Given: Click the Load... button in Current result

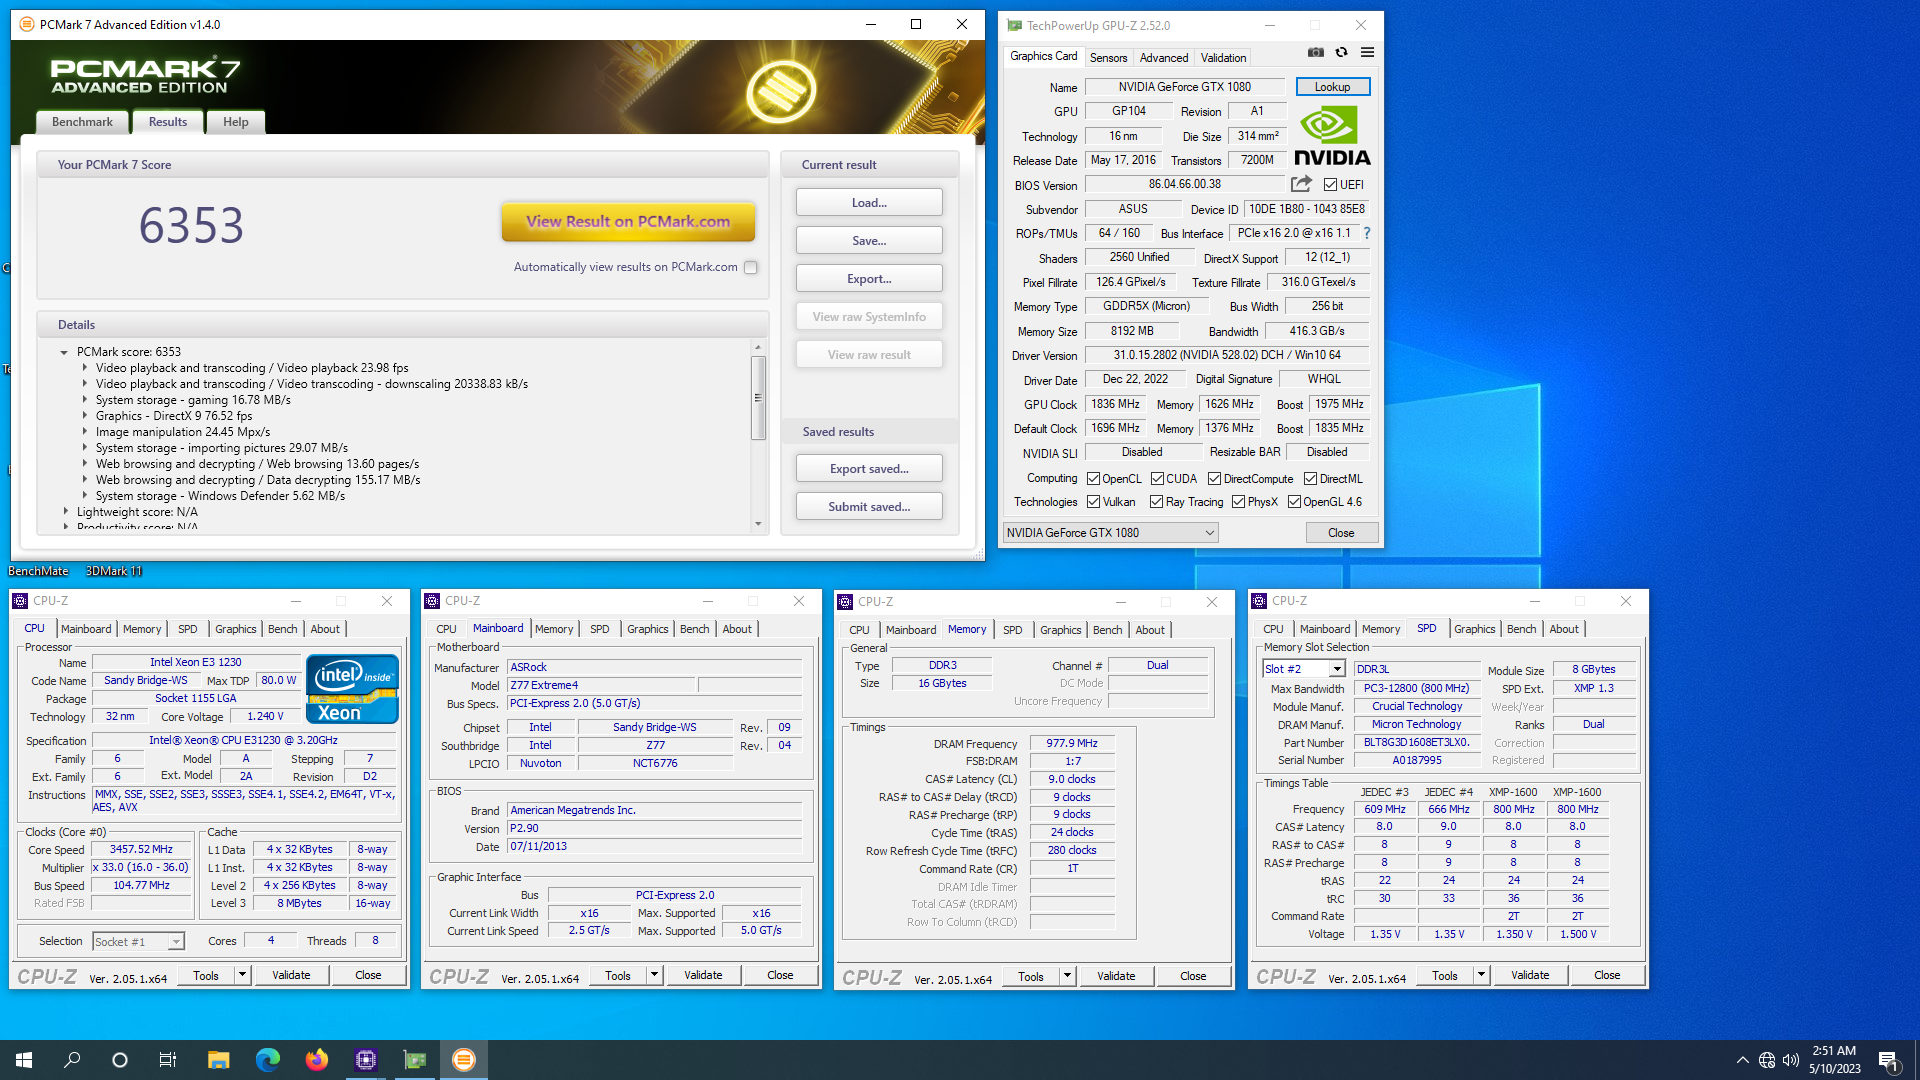Looking at the screenshot, I should [x=869, y=202].
